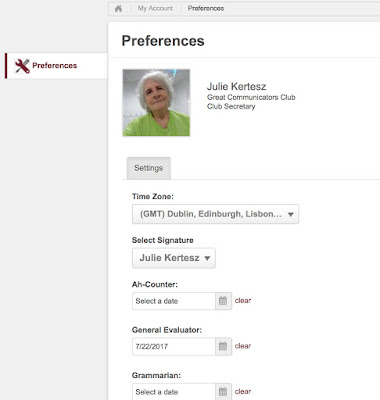Image resolution: width=380 pixels, height=400 pixels.
Task: Expand the Julie Kertesz signature combo box
Action: pyautogui.click(x=174, y=258)
